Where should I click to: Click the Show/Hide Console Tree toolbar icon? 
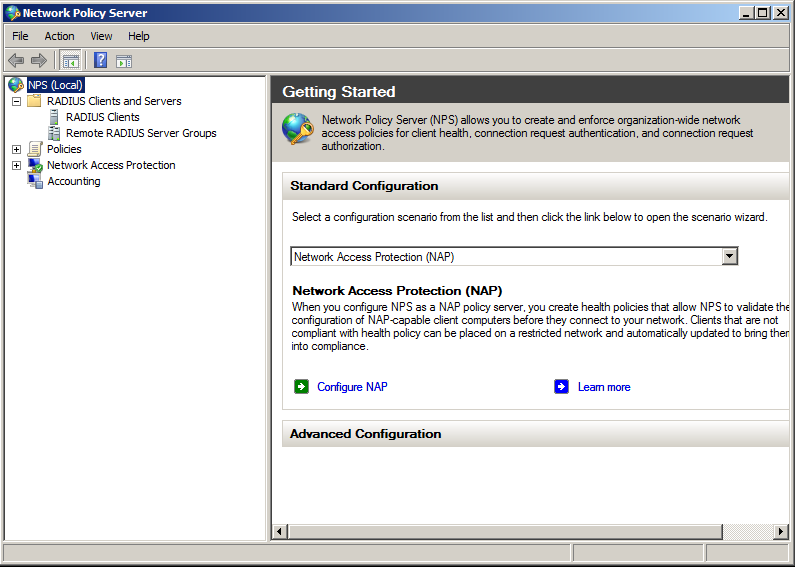click(x=71, y=60)
